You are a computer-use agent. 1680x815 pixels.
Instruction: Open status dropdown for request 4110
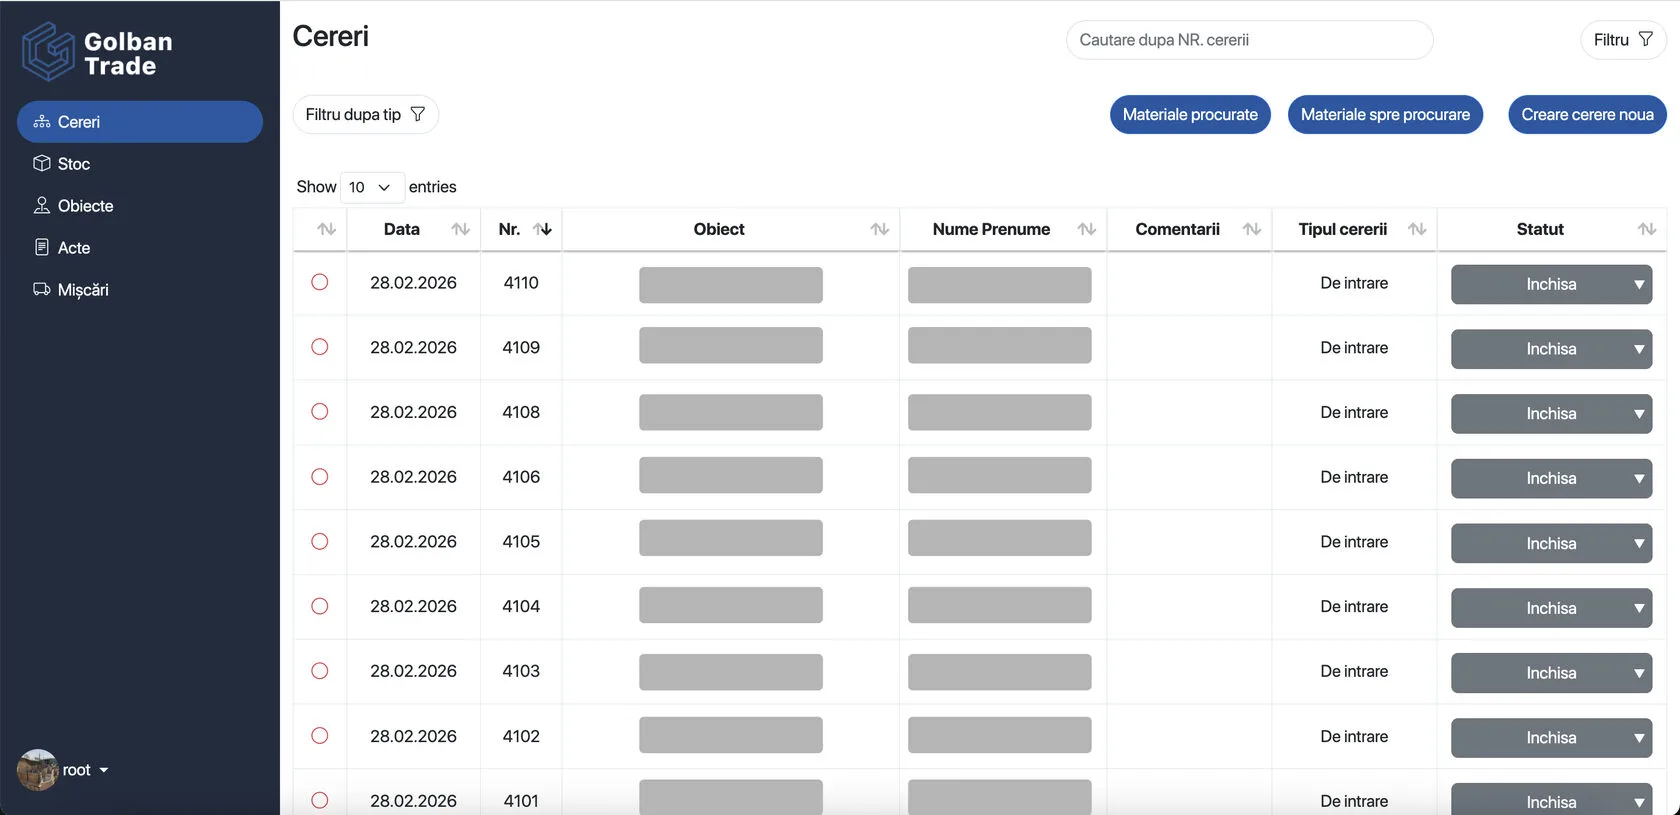pyautogui.click(x=1551, y=284)
